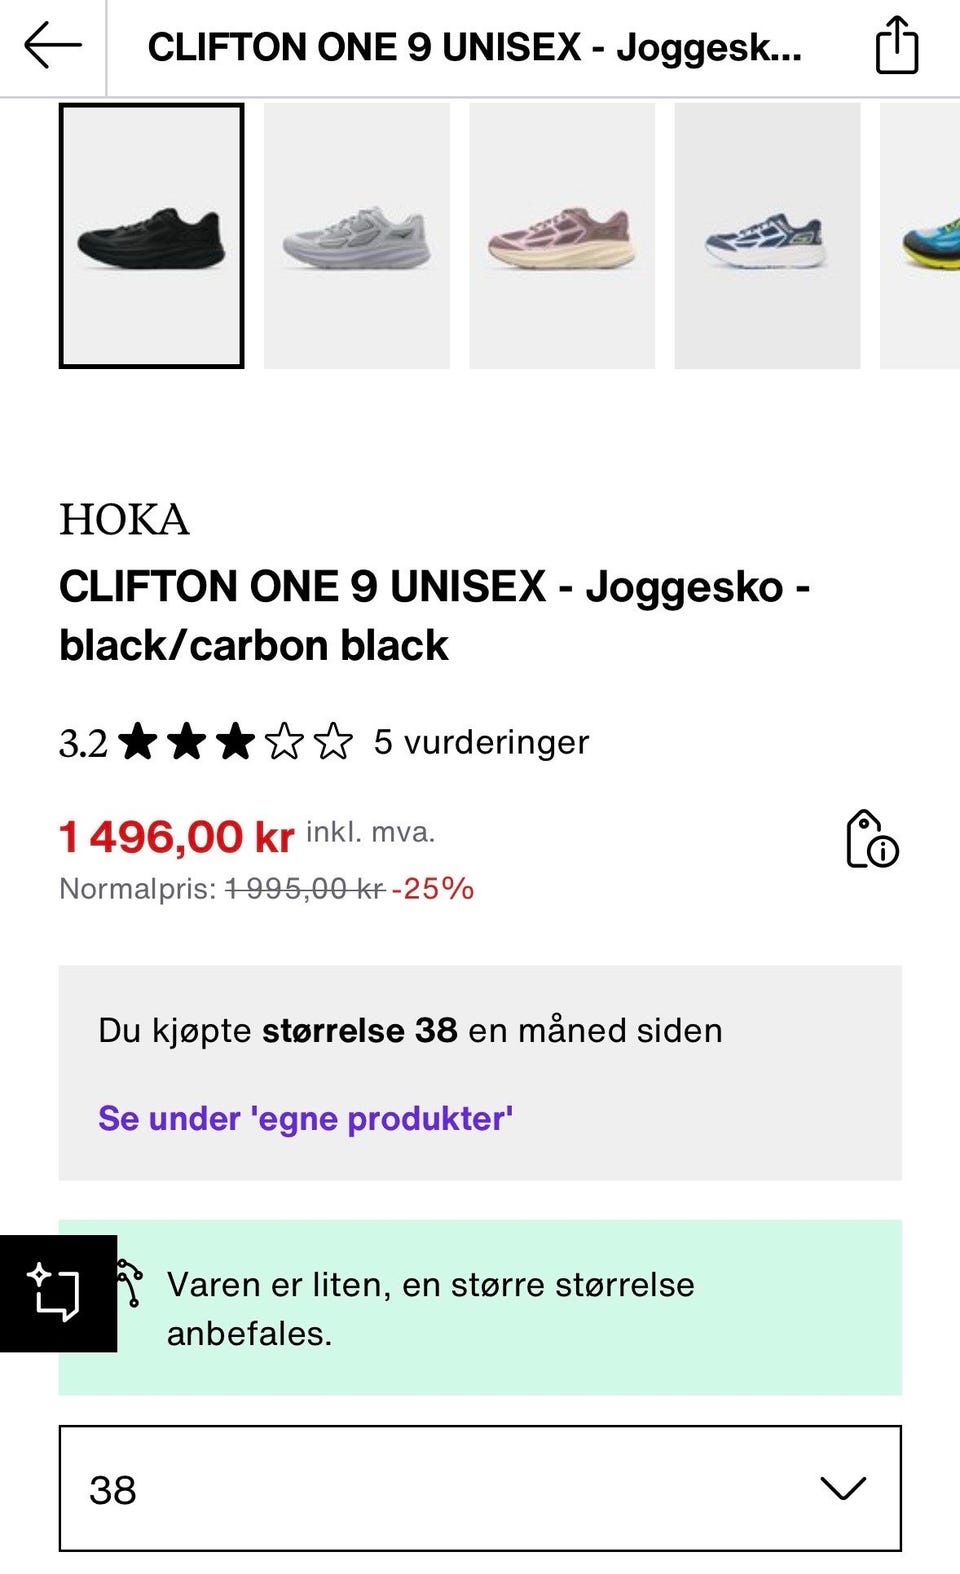Tap the price info tag icon
960x1574 pixels.
(x=871, y=839)
